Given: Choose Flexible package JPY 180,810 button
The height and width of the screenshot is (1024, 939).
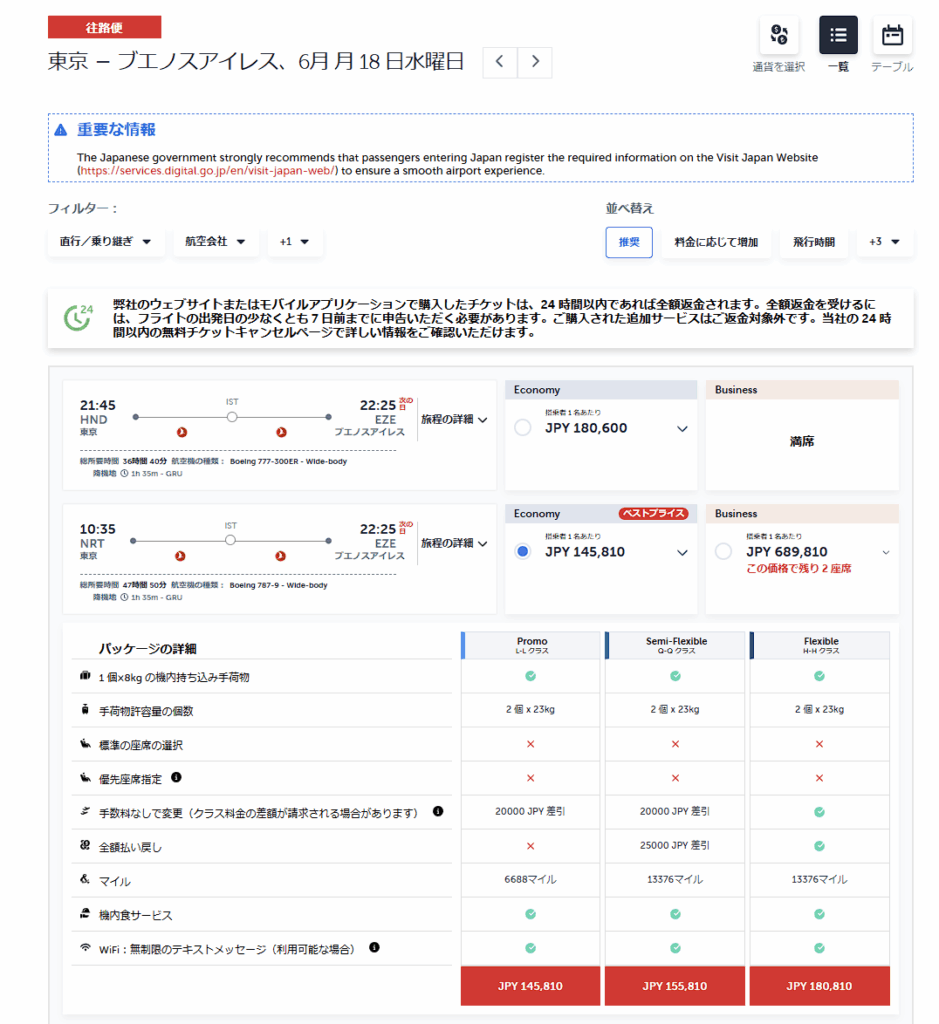Looking at the screenshot, I should [819, 986].
